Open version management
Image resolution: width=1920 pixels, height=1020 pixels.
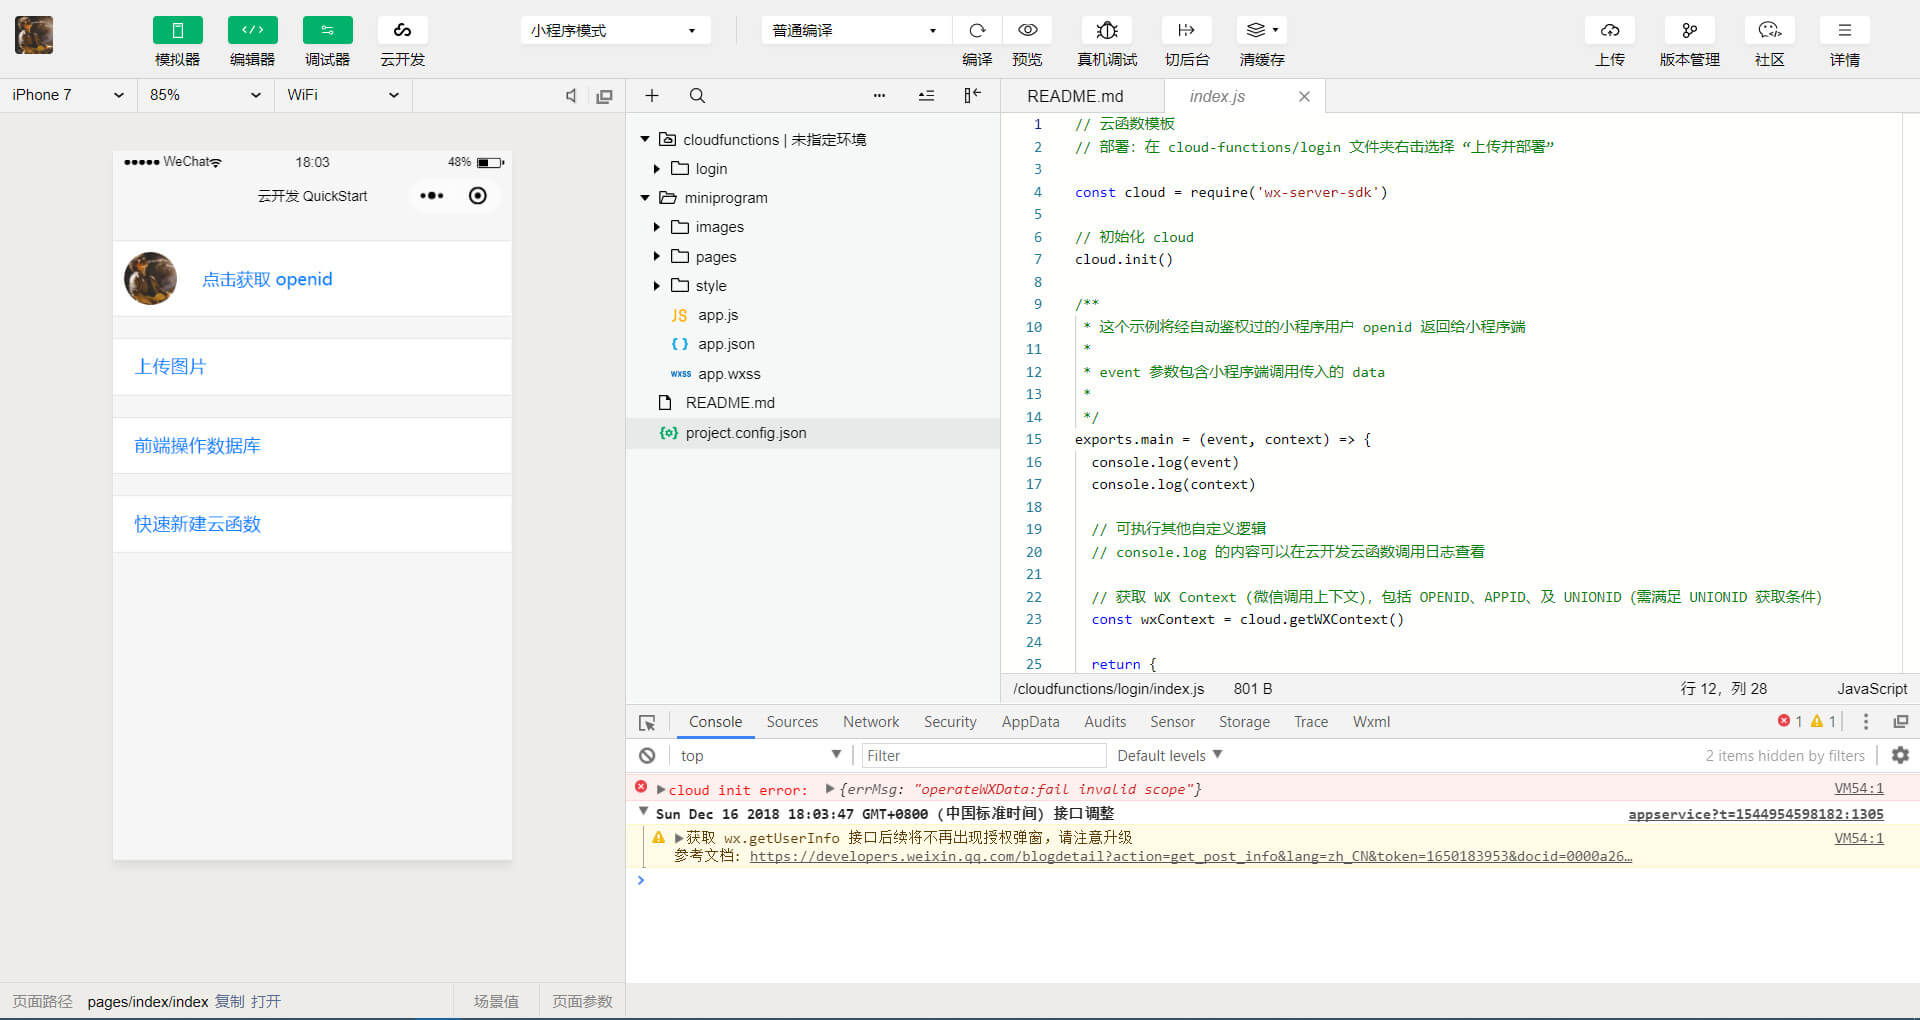[1689, 31]
